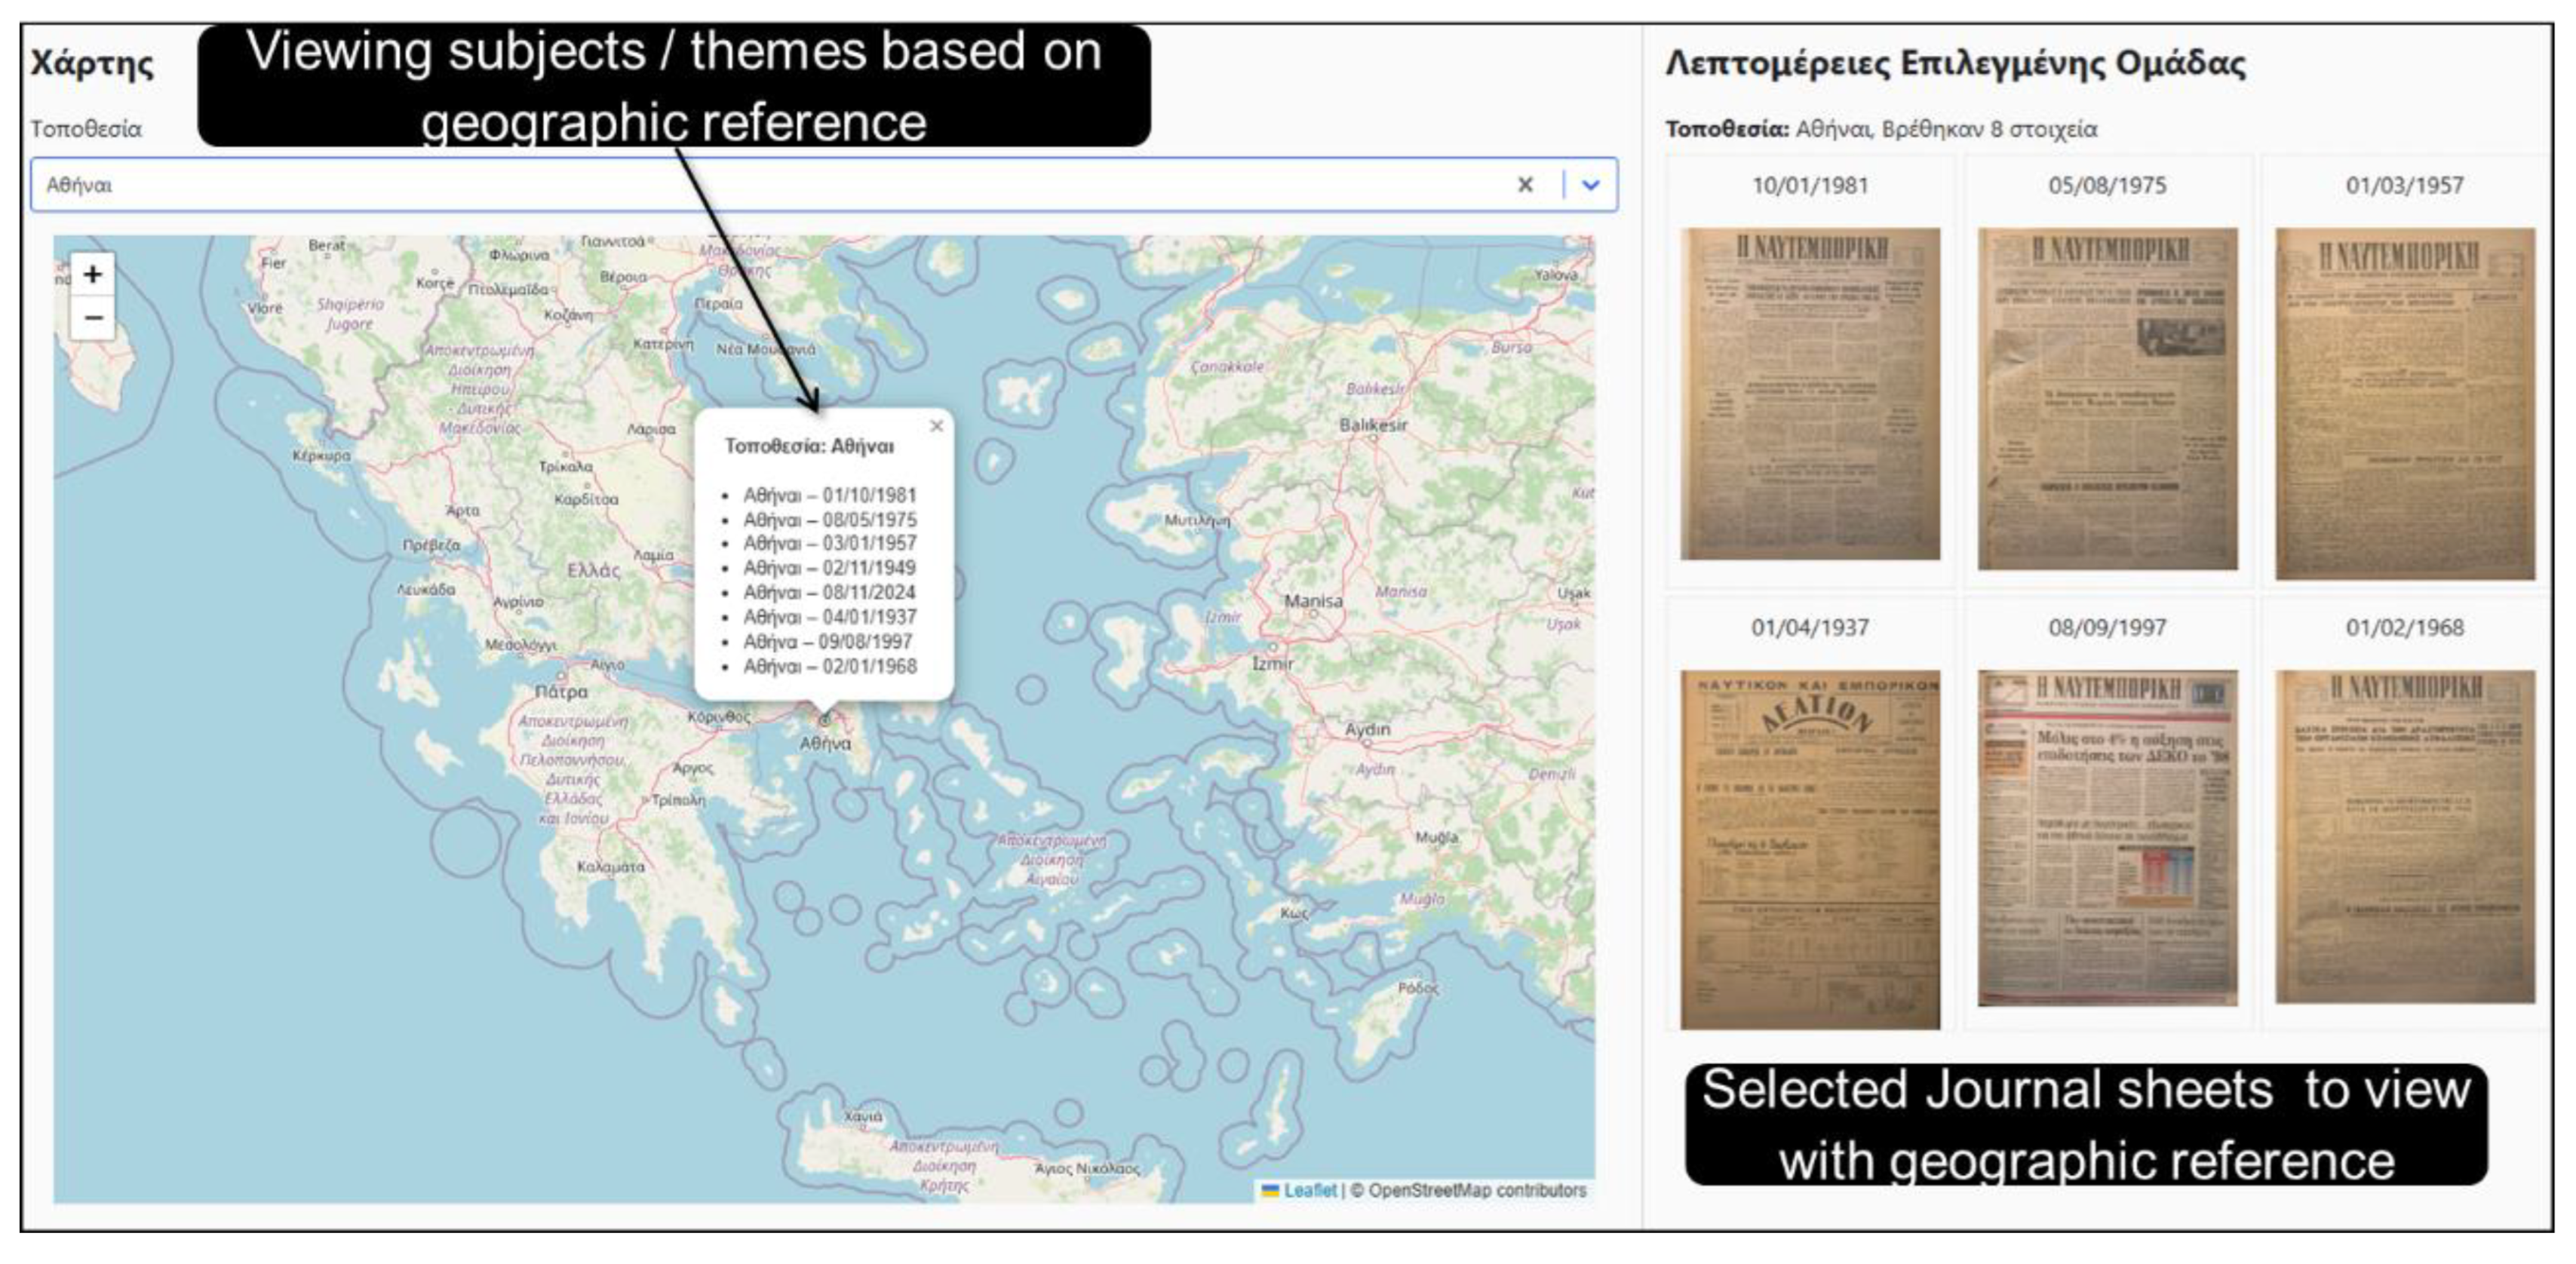The width and height of the screenshot is (2576, 1264).
Task: Click the date label 01/02/1968
Action: (x=2405, y=628)
